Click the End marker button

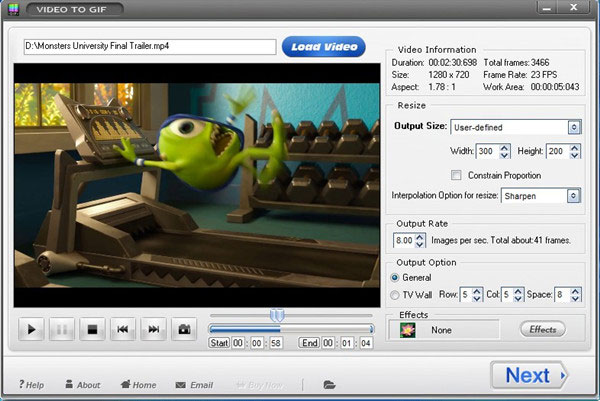(x=309, y=343)
